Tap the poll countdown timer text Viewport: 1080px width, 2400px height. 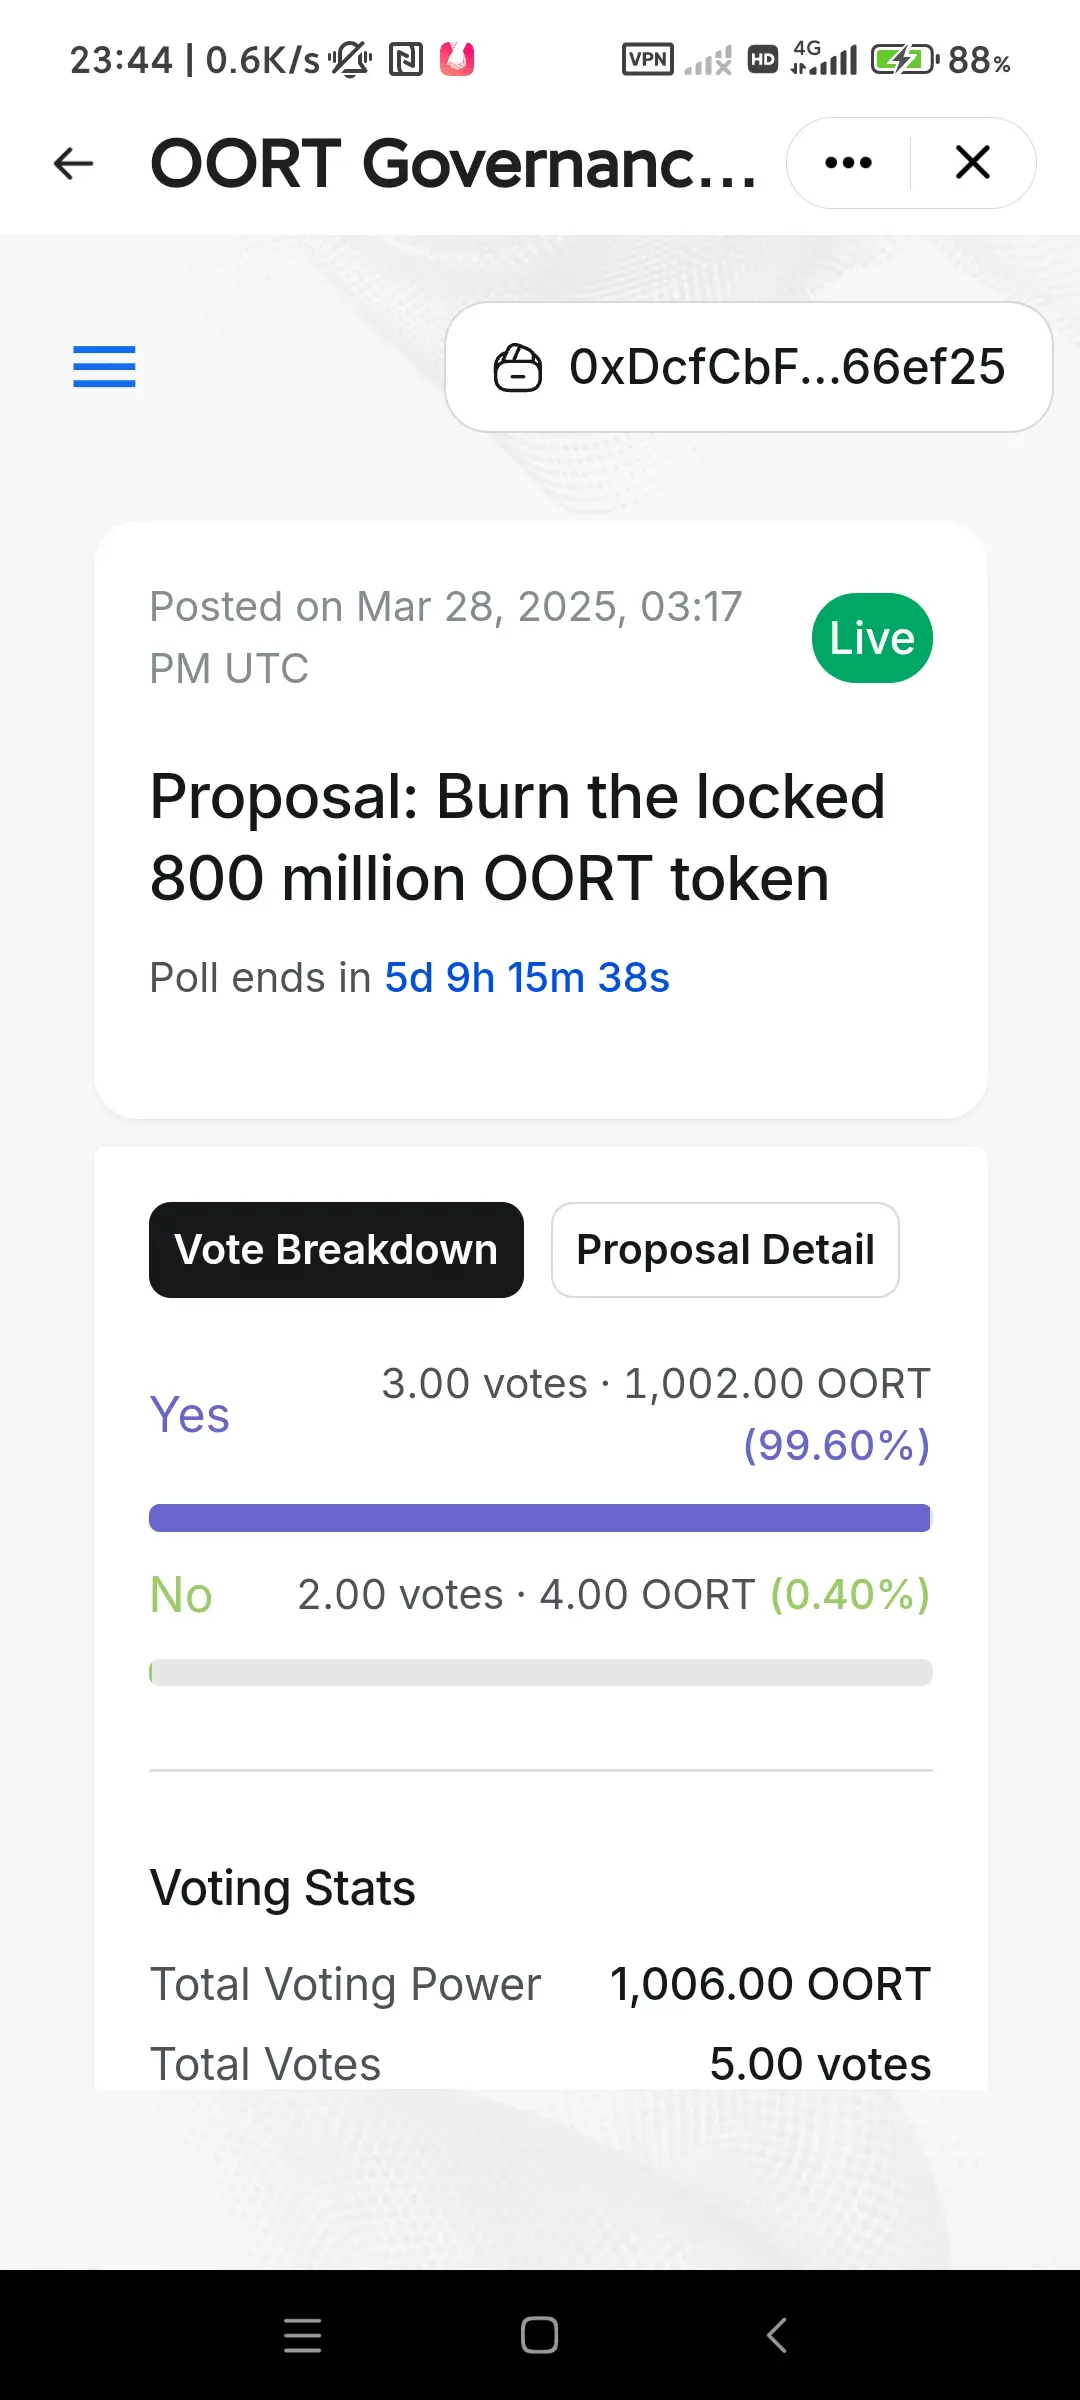(x=527, y=977)
